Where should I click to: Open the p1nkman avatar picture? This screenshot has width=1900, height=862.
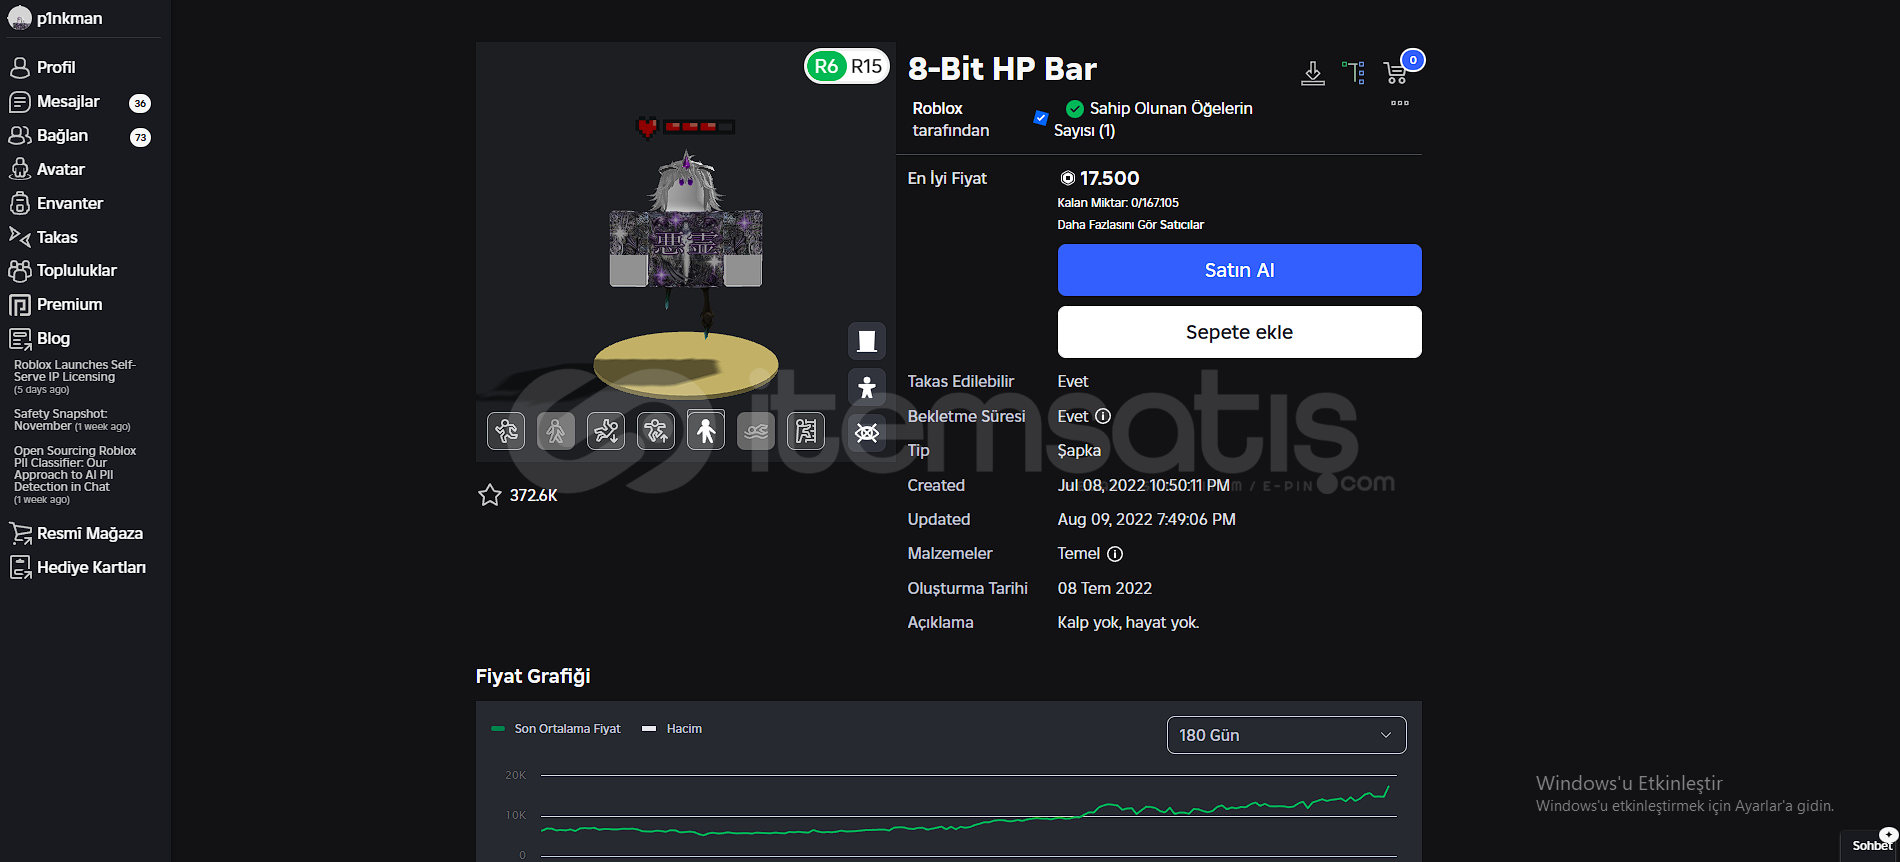click(19, 18)
